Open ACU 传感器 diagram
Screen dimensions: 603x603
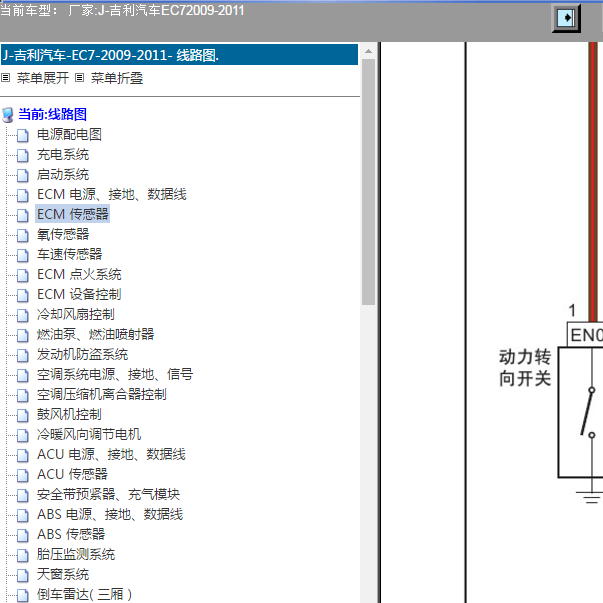[72, 475]
